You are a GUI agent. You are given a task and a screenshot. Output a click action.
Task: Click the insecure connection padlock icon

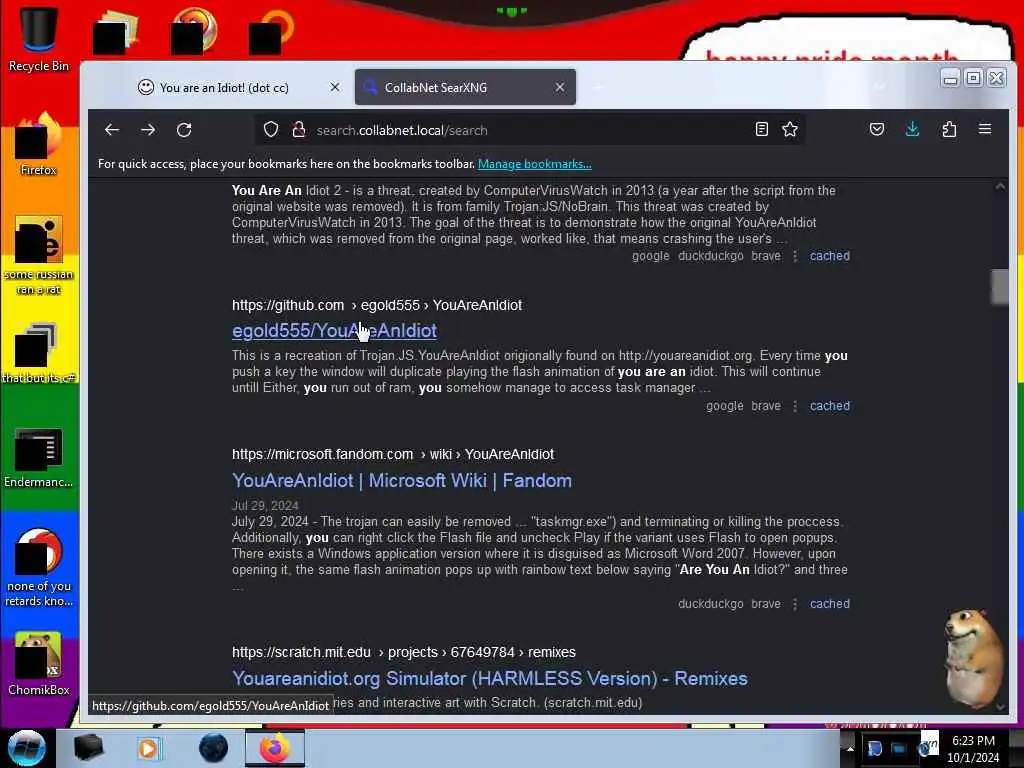[299, 130]
